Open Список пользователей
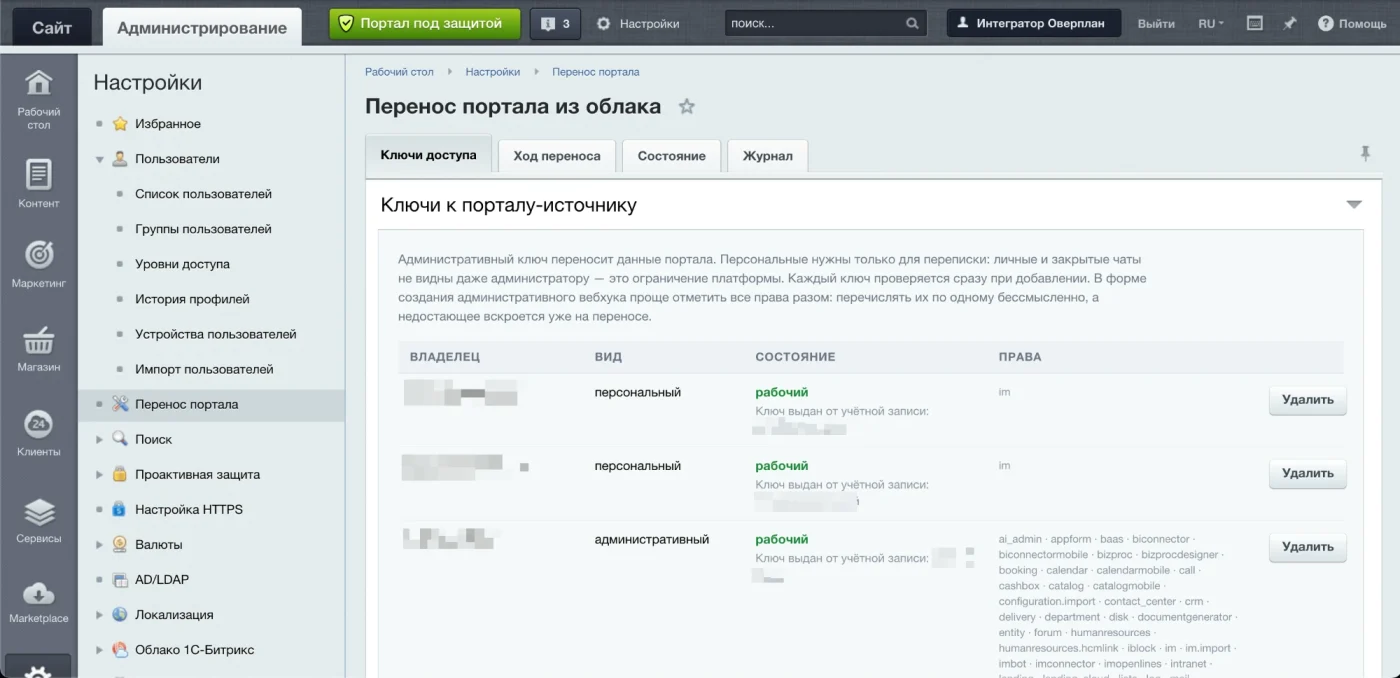The width and height of the screenshot is (1400, 678). click(203, 194)
